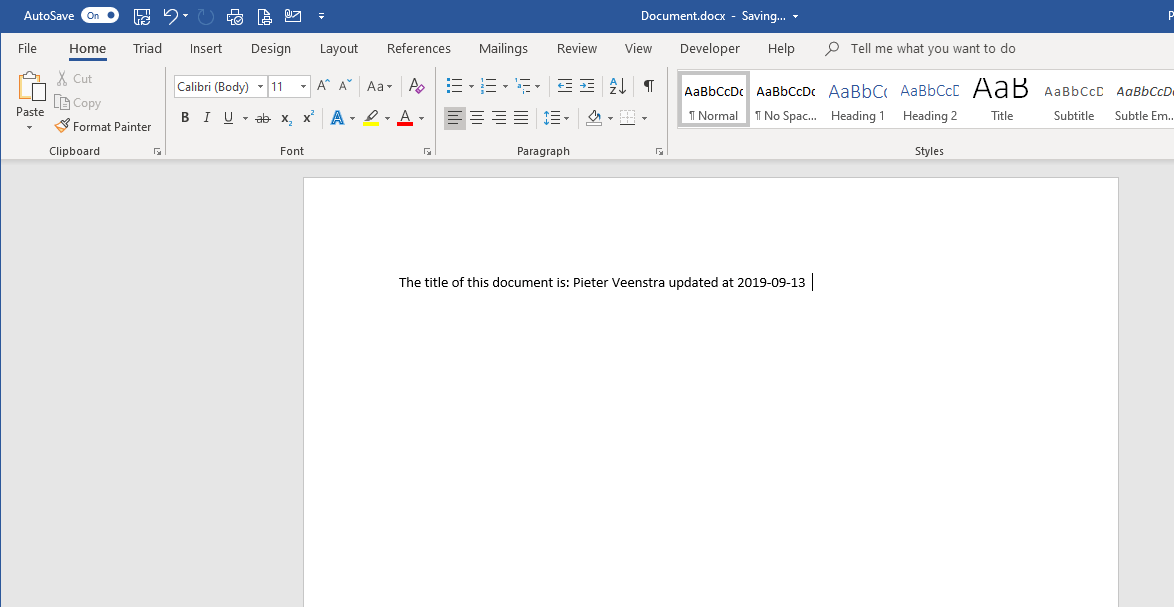Switch to the Design tab

271,49
